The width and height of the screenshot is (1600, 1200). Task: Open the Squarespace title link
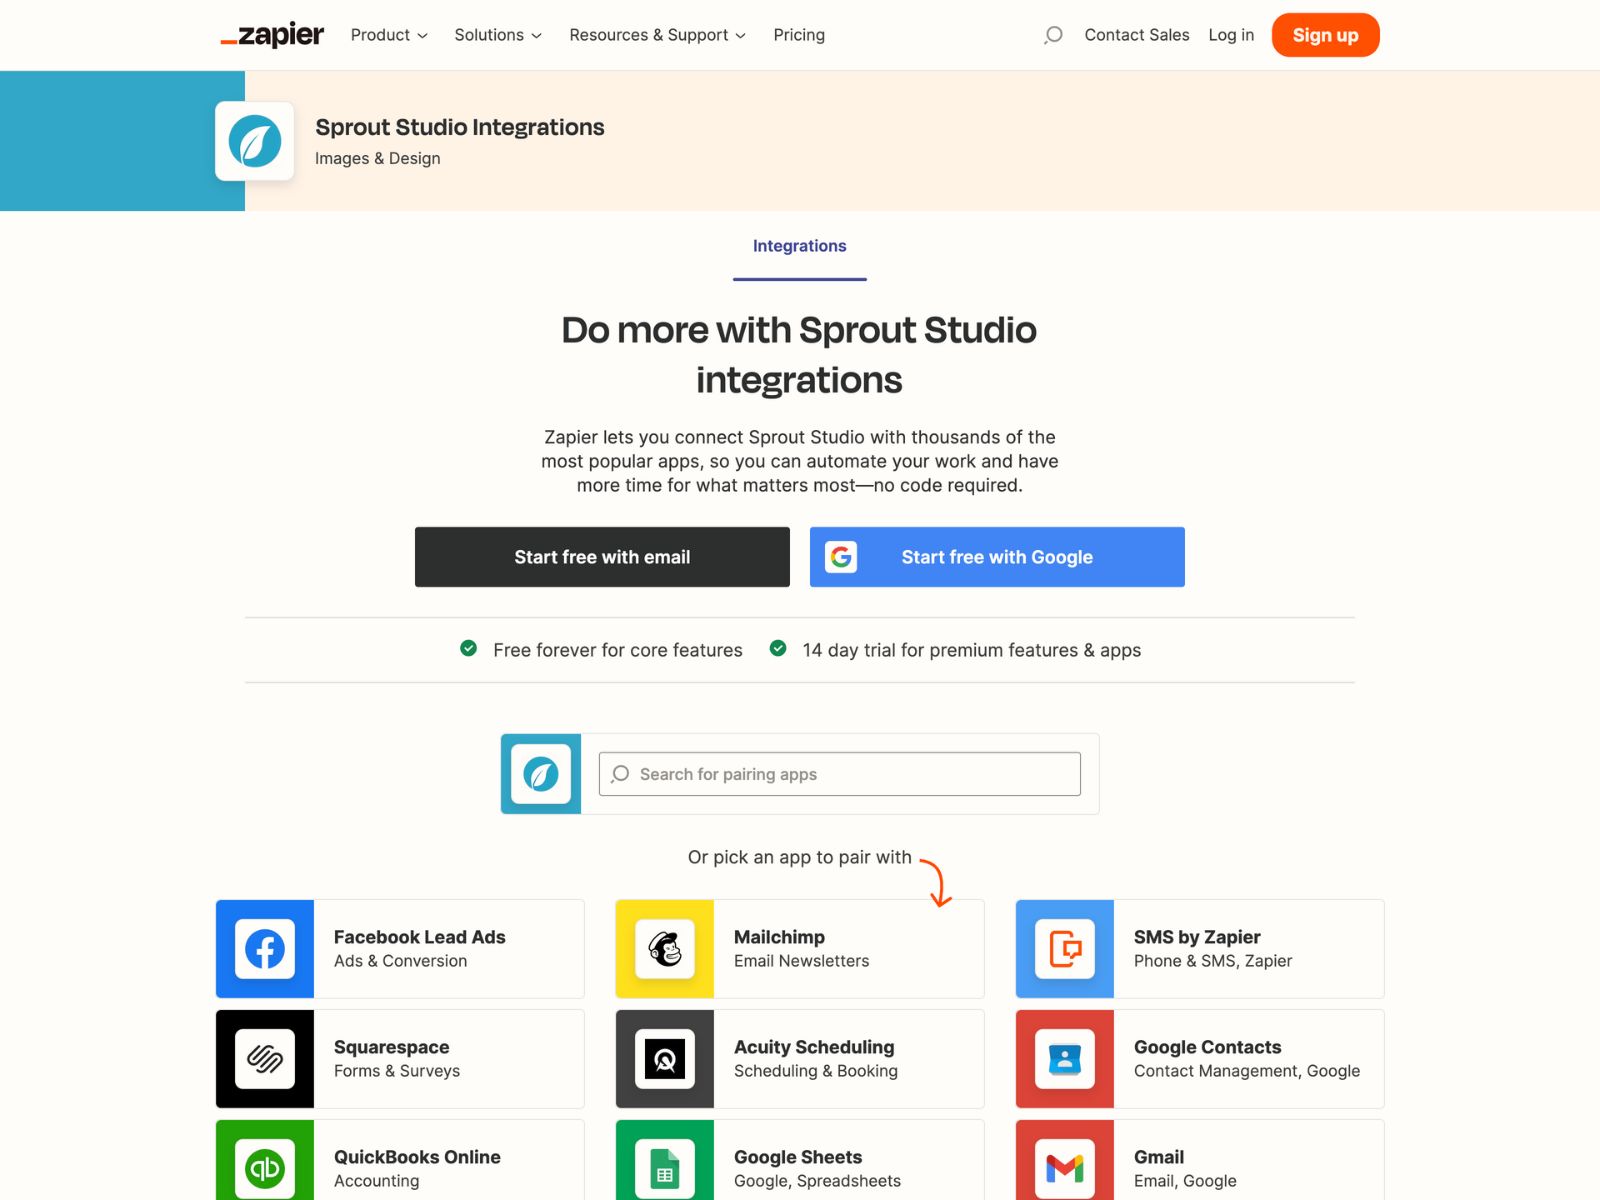point(391,1047)
